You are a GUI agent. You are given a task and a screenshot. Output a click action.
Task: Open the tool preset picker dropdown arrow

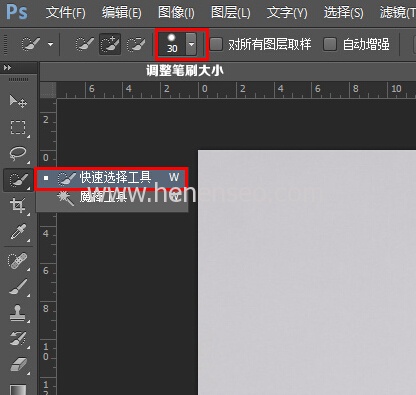point(50,44)
